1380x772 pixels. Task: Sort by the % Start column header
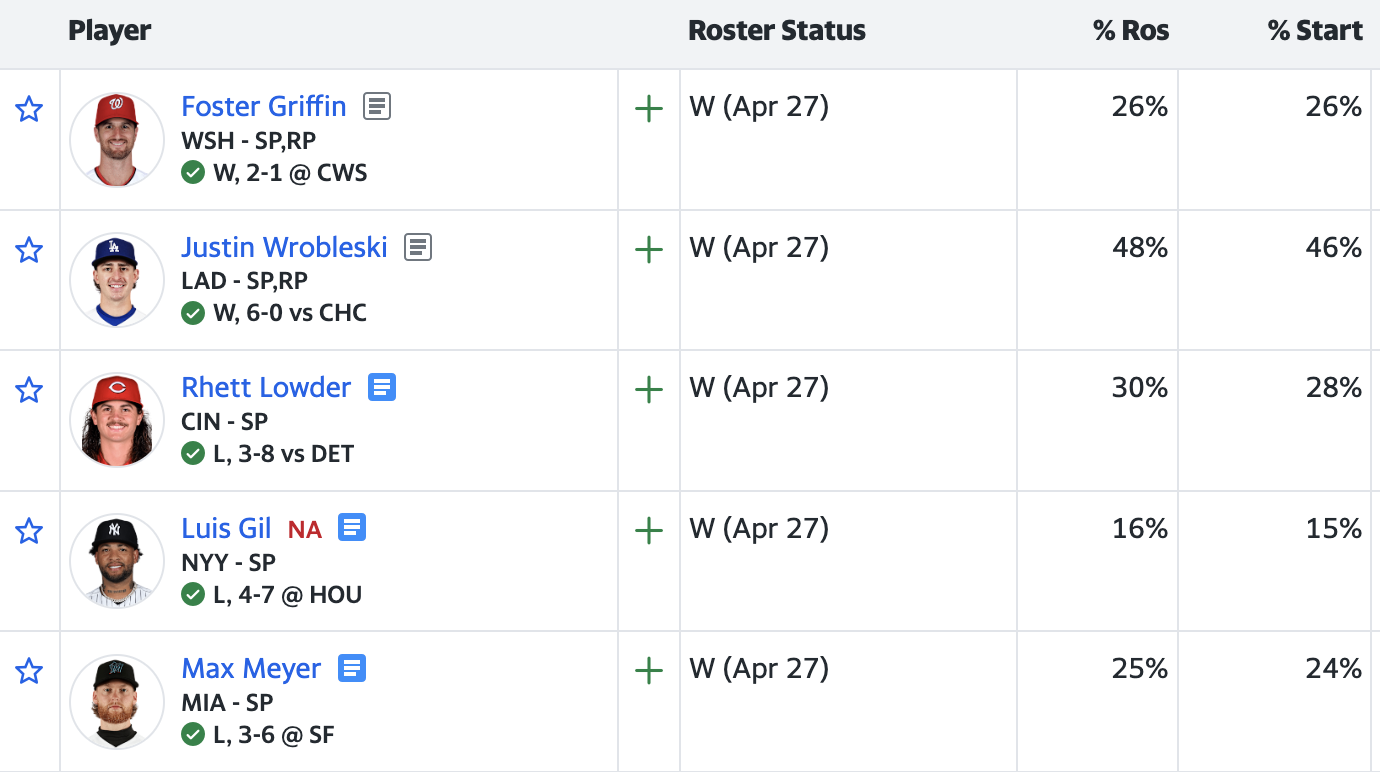click(x=1315, y=31)
